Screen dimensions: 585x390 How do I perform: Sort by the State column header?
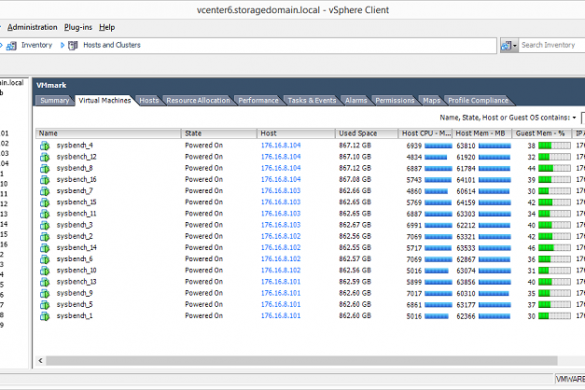(x=219, y=133)
